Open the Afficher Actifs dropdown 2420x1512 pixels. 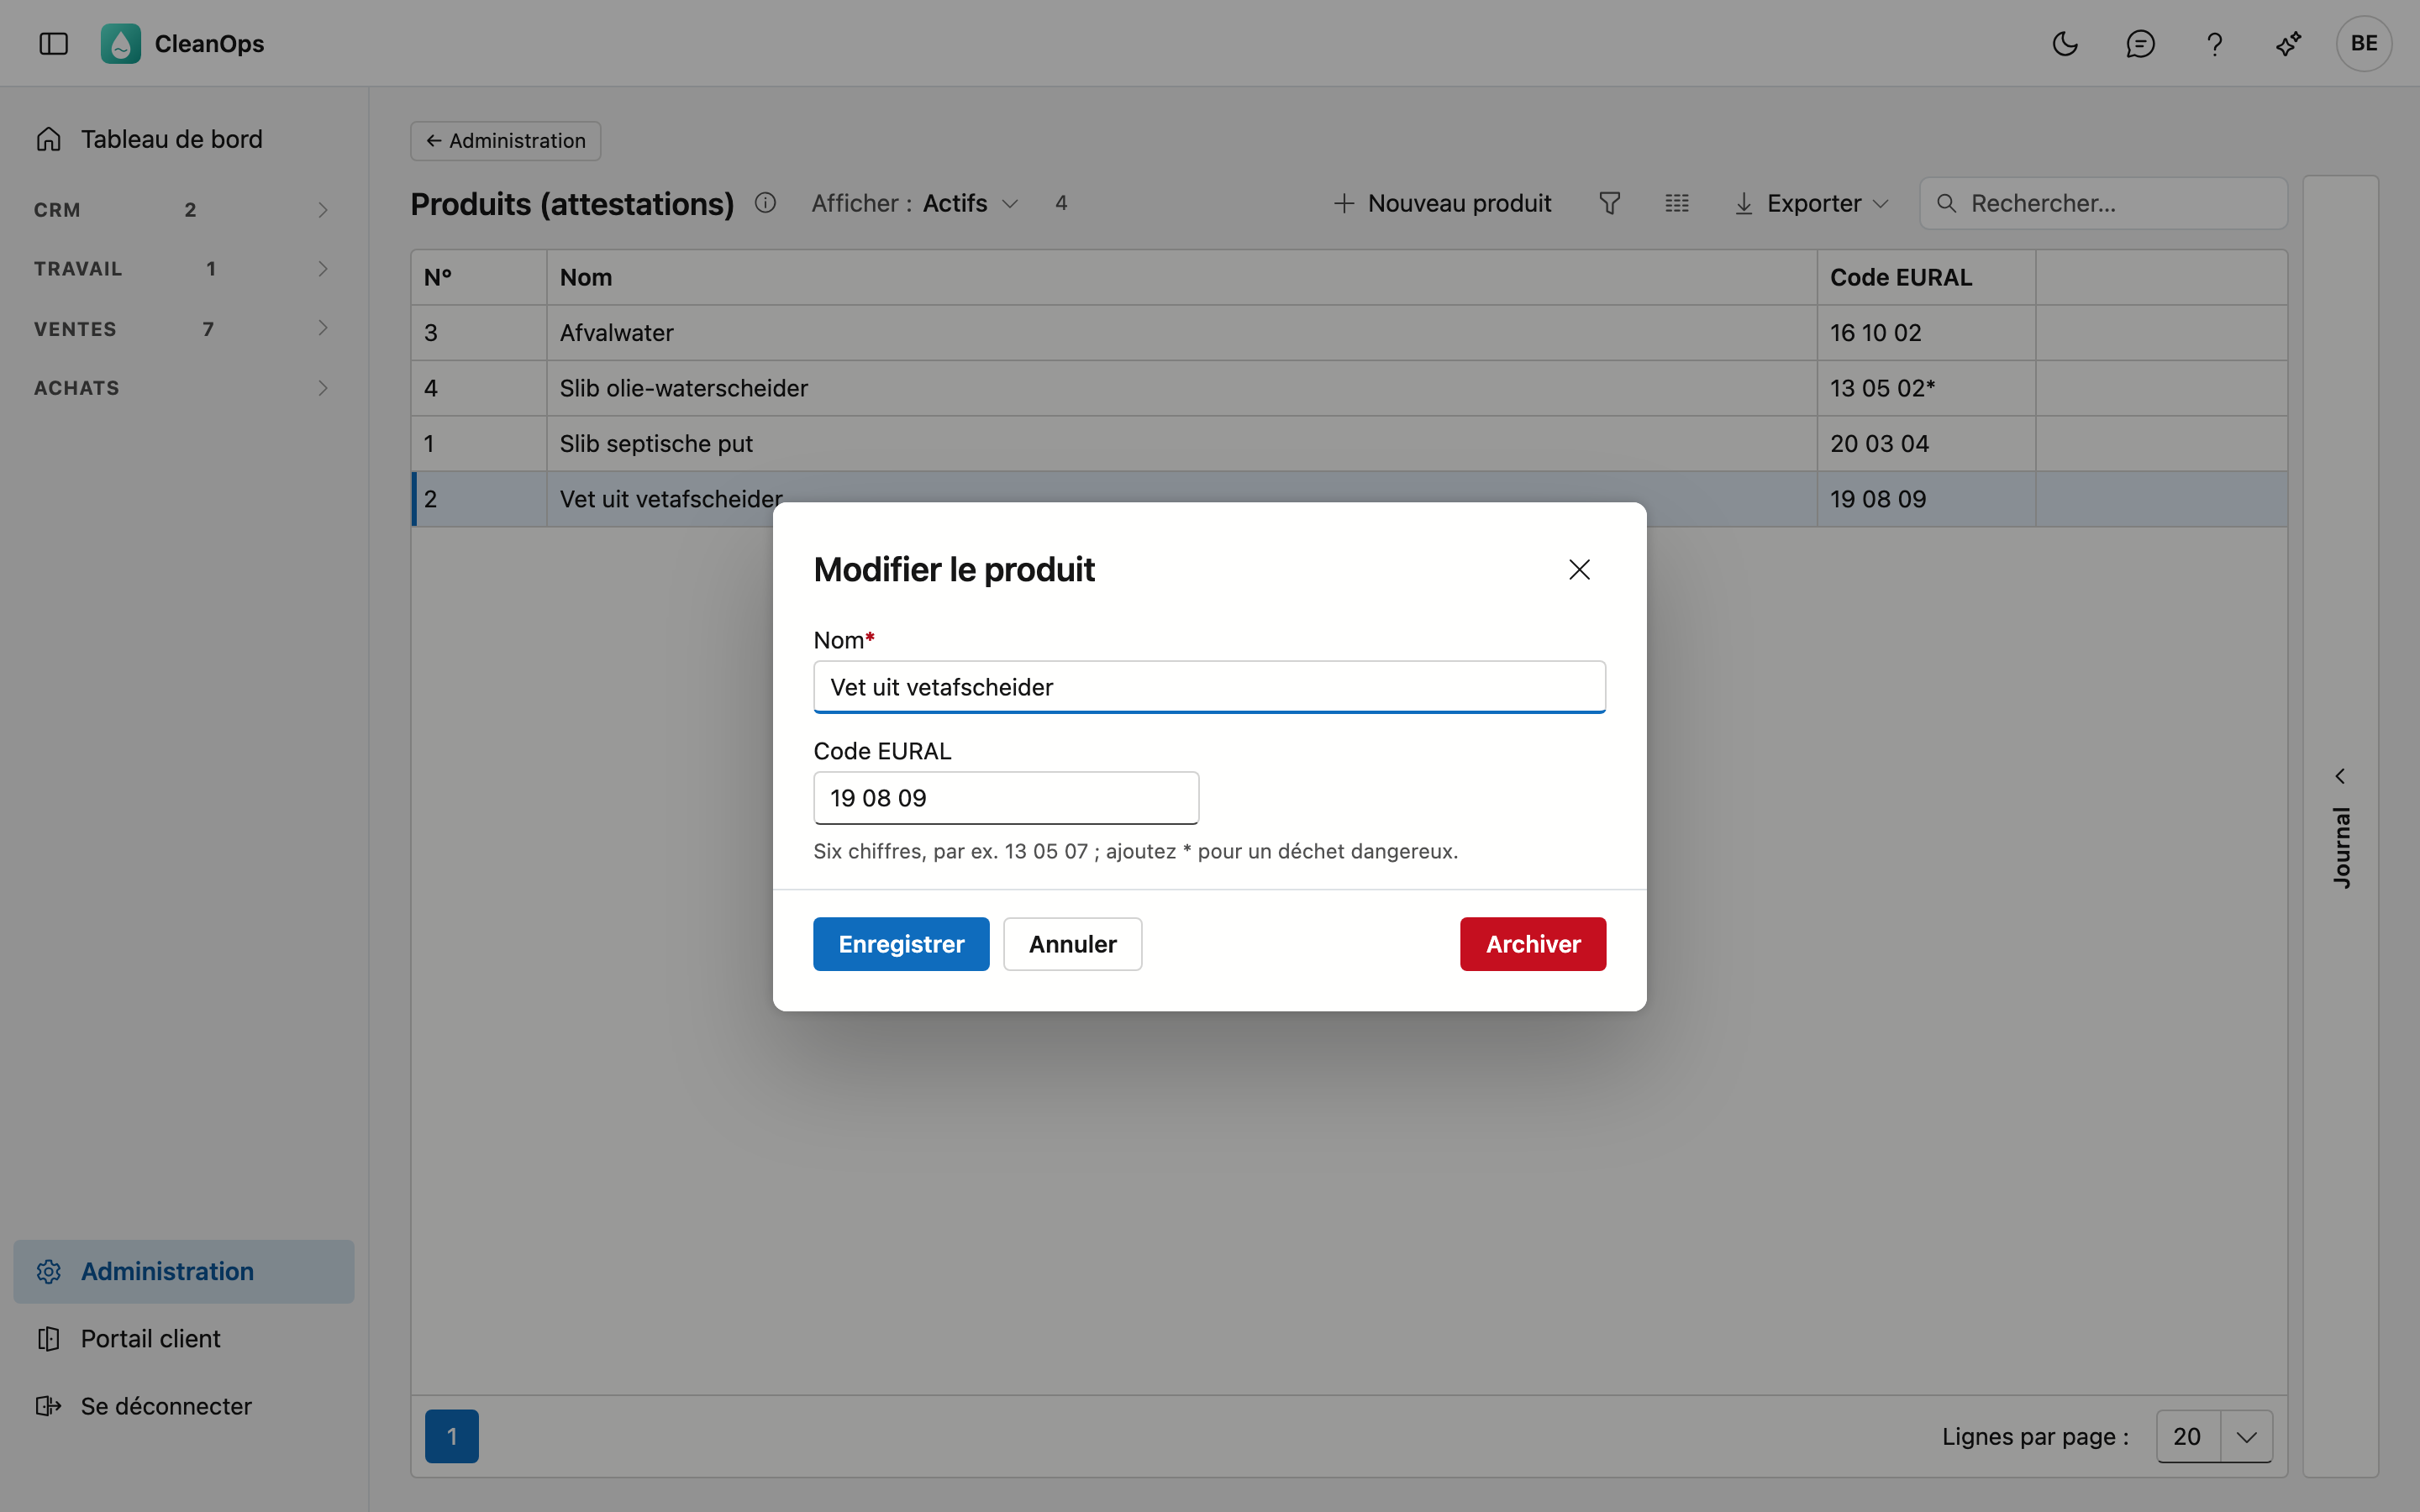915,203
